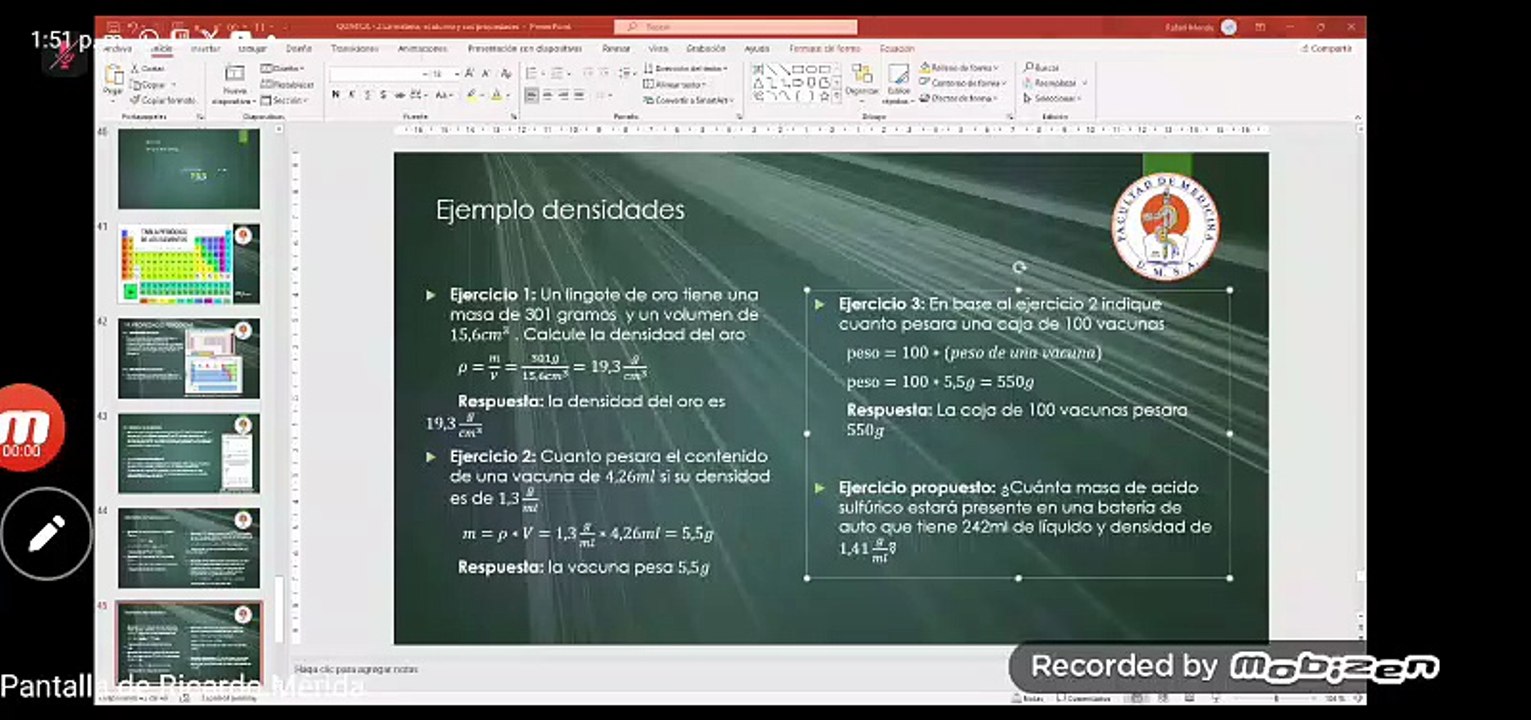The width and height of the screenshot is (1531, 720).
Task: Open the Diseño layout dropdown
Action: point(282,68)
